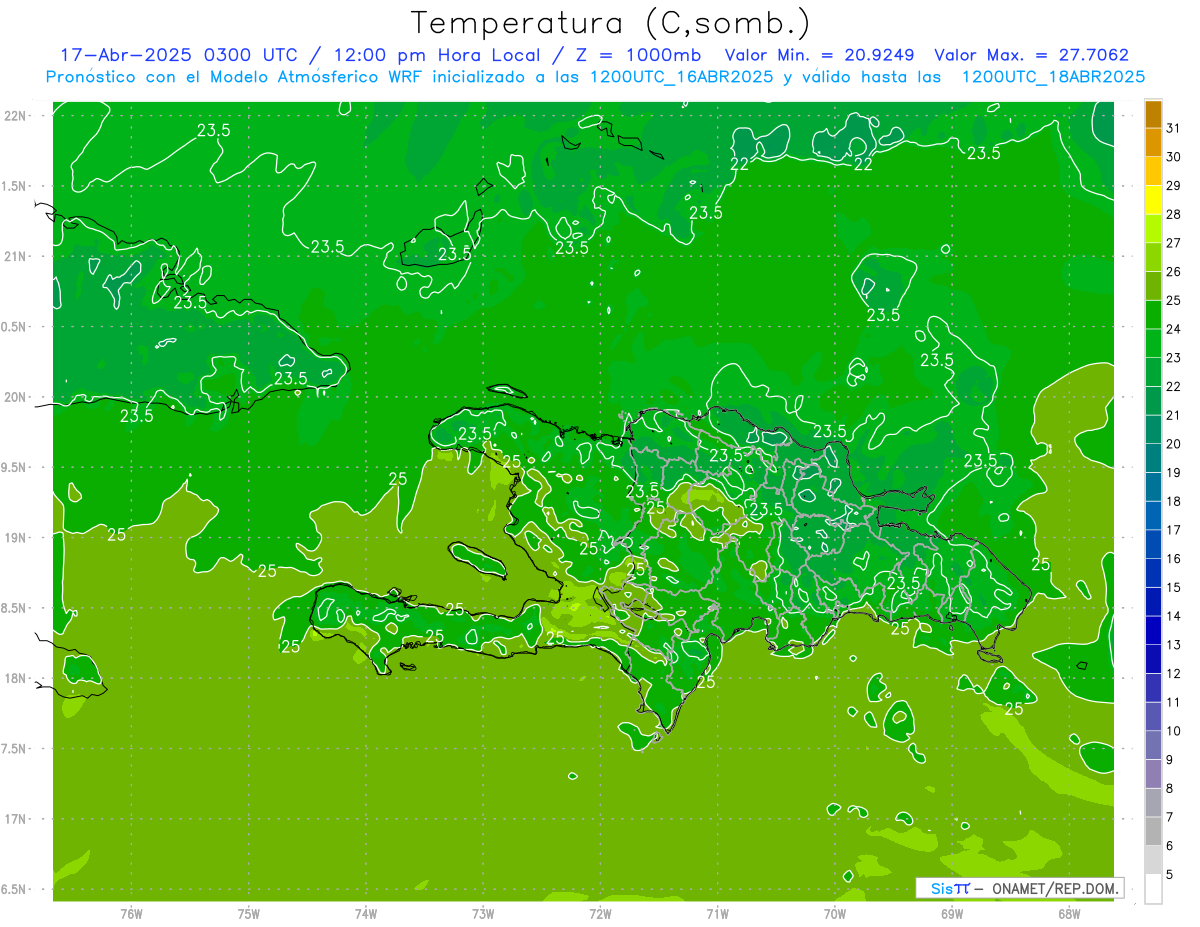The image size is (1200, 927).
Task: Click the "68W" longitude label
Action: pos(1069,913)
